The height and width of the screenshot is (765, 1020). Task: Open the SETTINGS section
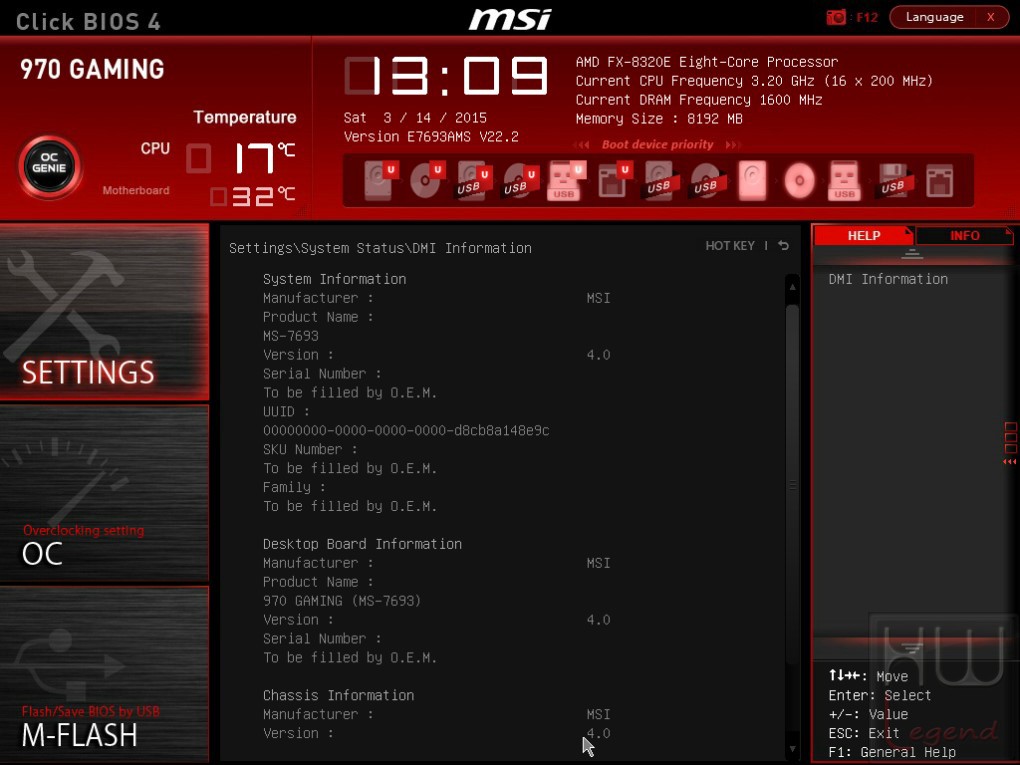104,312
